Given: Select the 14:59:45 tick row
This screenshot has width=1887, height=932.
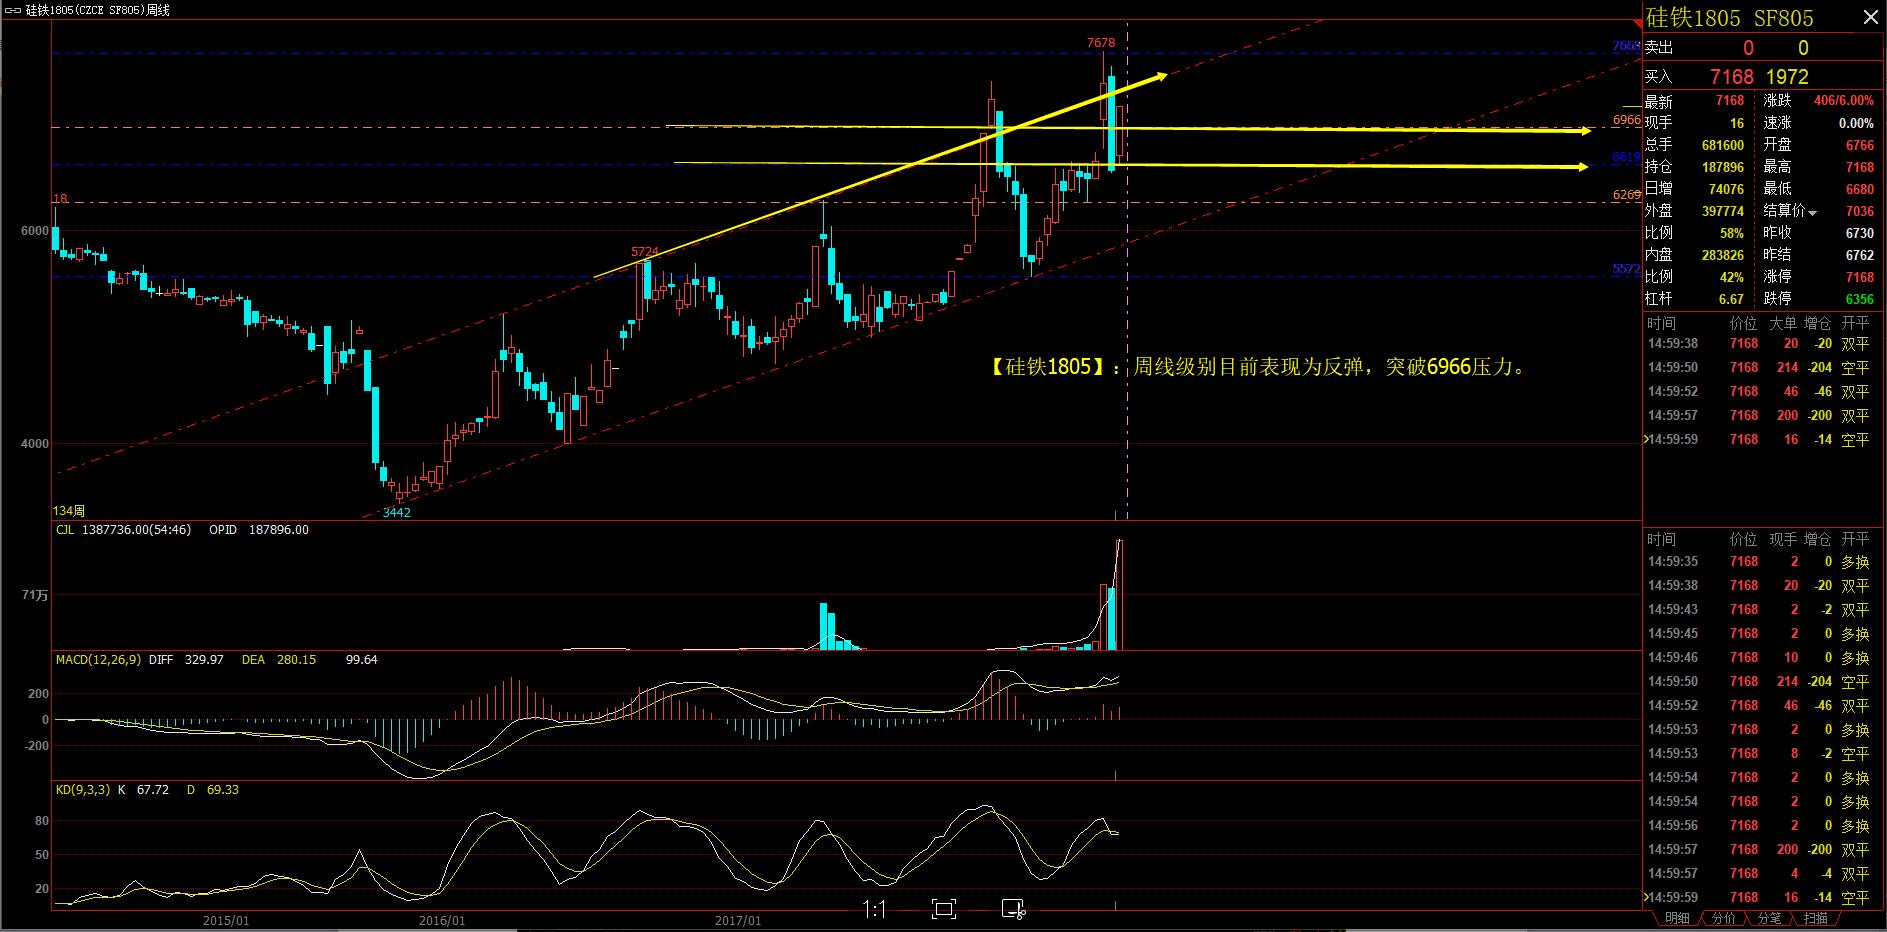Looking at the screenshot, I should (x=1764, y=633).
